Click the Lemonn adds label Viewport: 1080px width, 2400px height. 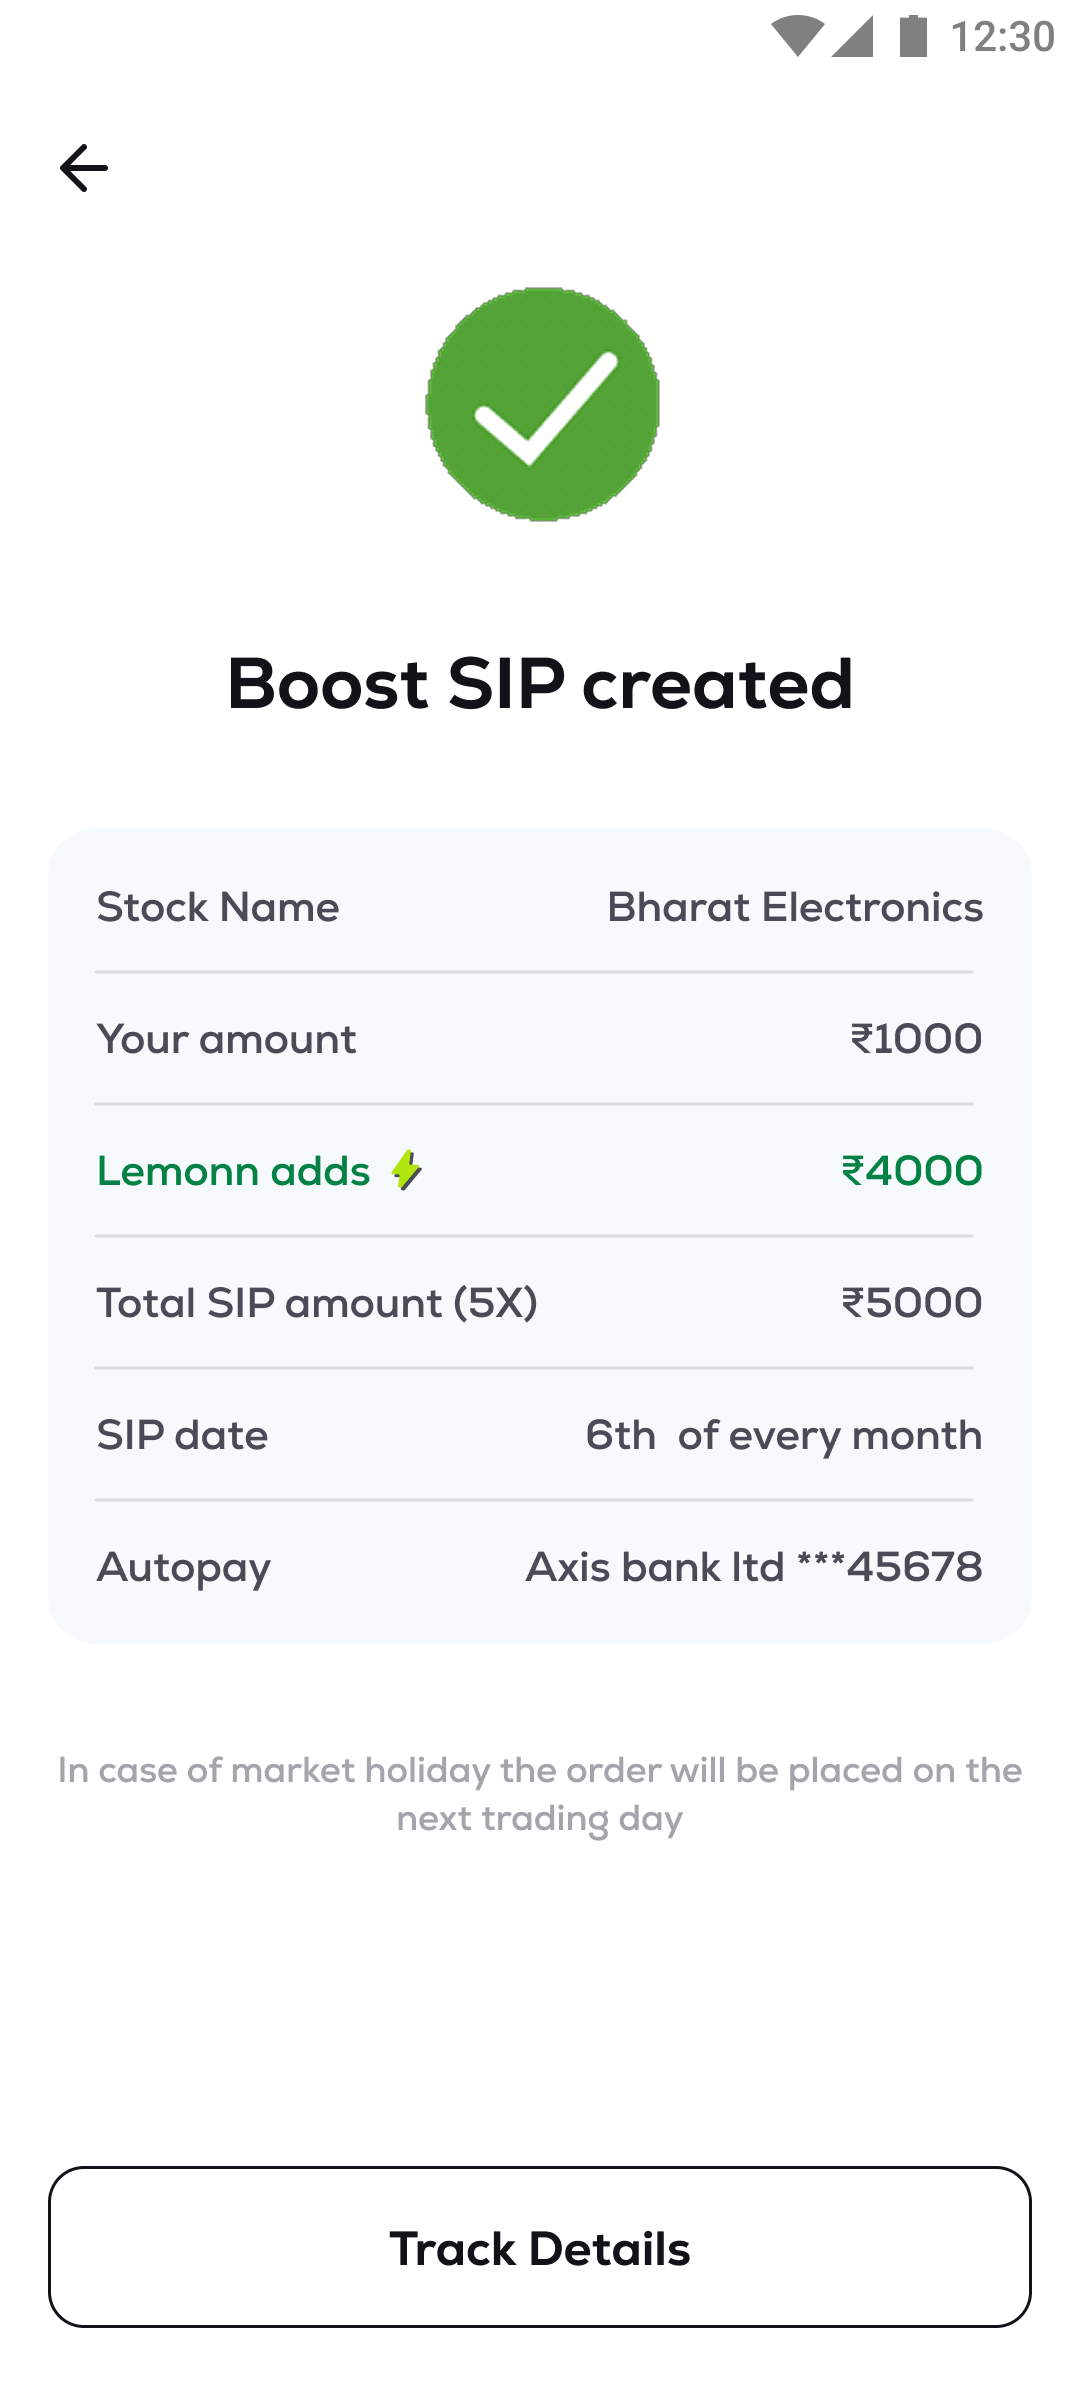click(234, 1171)
